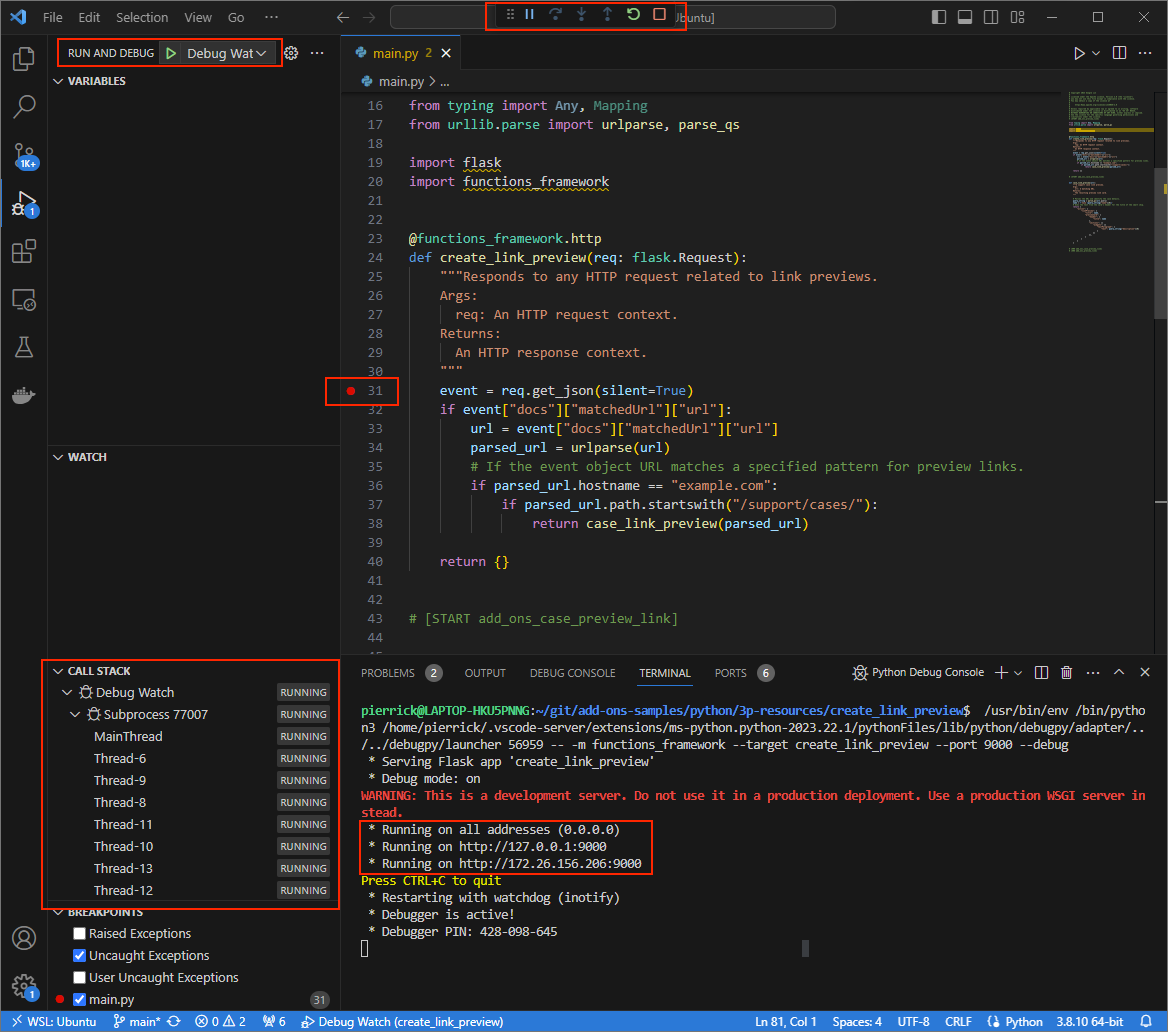Enable User Uncaught Exceptions
Image resolution: width=1168 pixels, height=1032 pixels.
(x=77, y=977)
